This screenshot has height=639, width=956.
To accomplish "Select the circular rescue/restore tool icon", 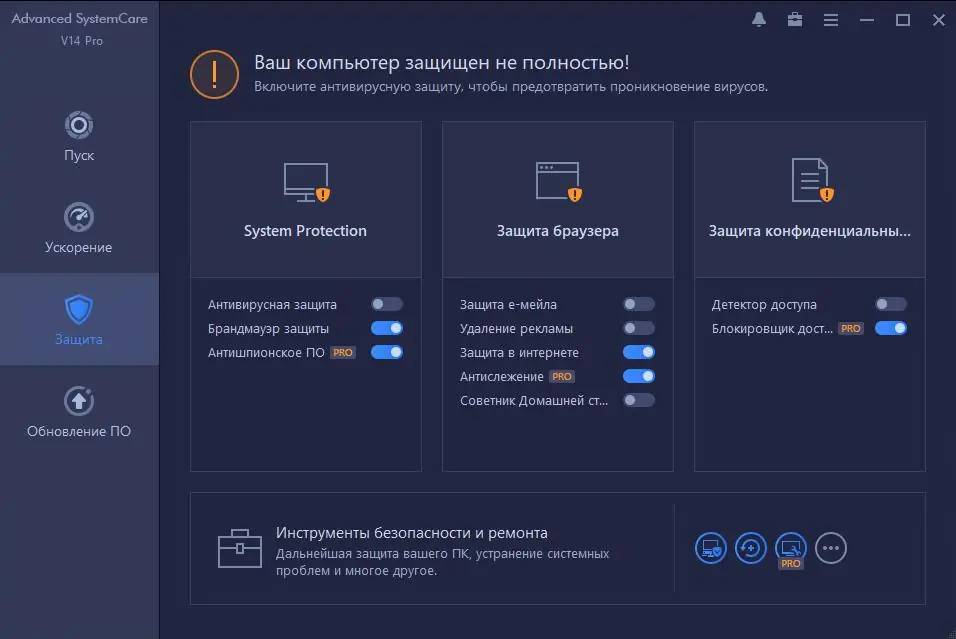I will [750, 548].
